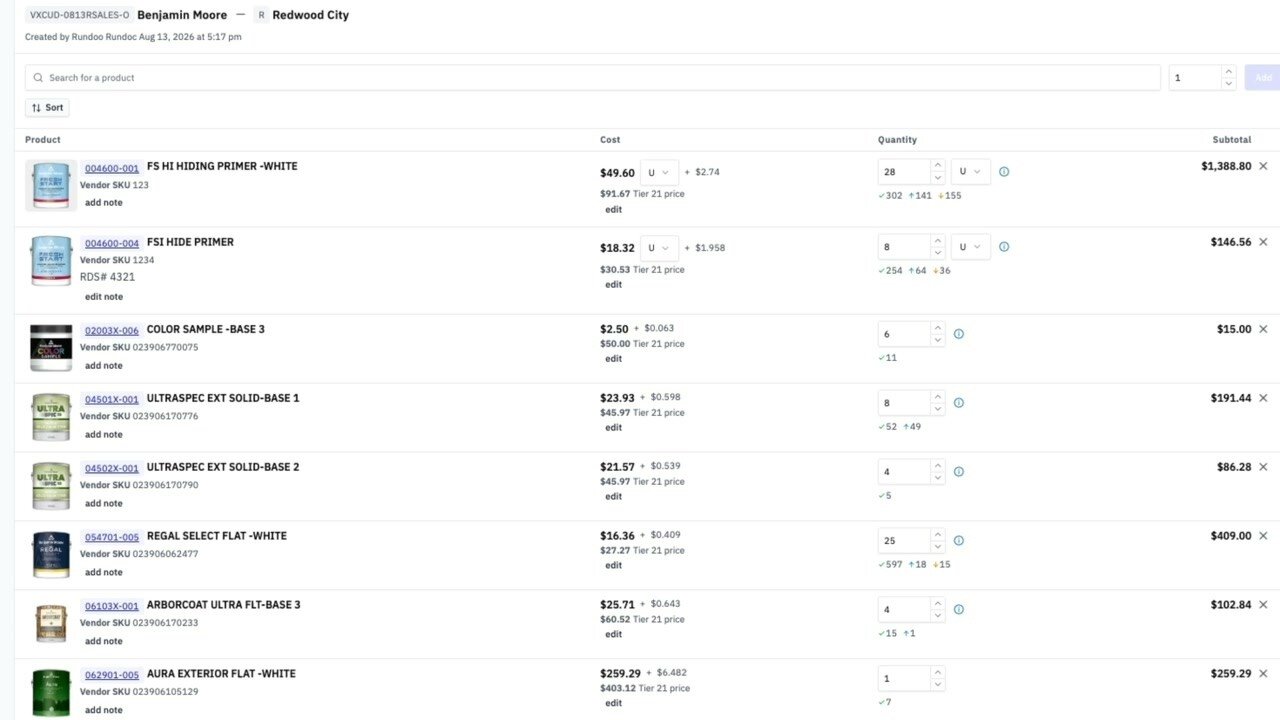Increase quantity of ARBORCOAT ULTRA FLT-BASE 3
This screenshot has width=1280, height=720.
pyautogui.click(x=937, y=604)
